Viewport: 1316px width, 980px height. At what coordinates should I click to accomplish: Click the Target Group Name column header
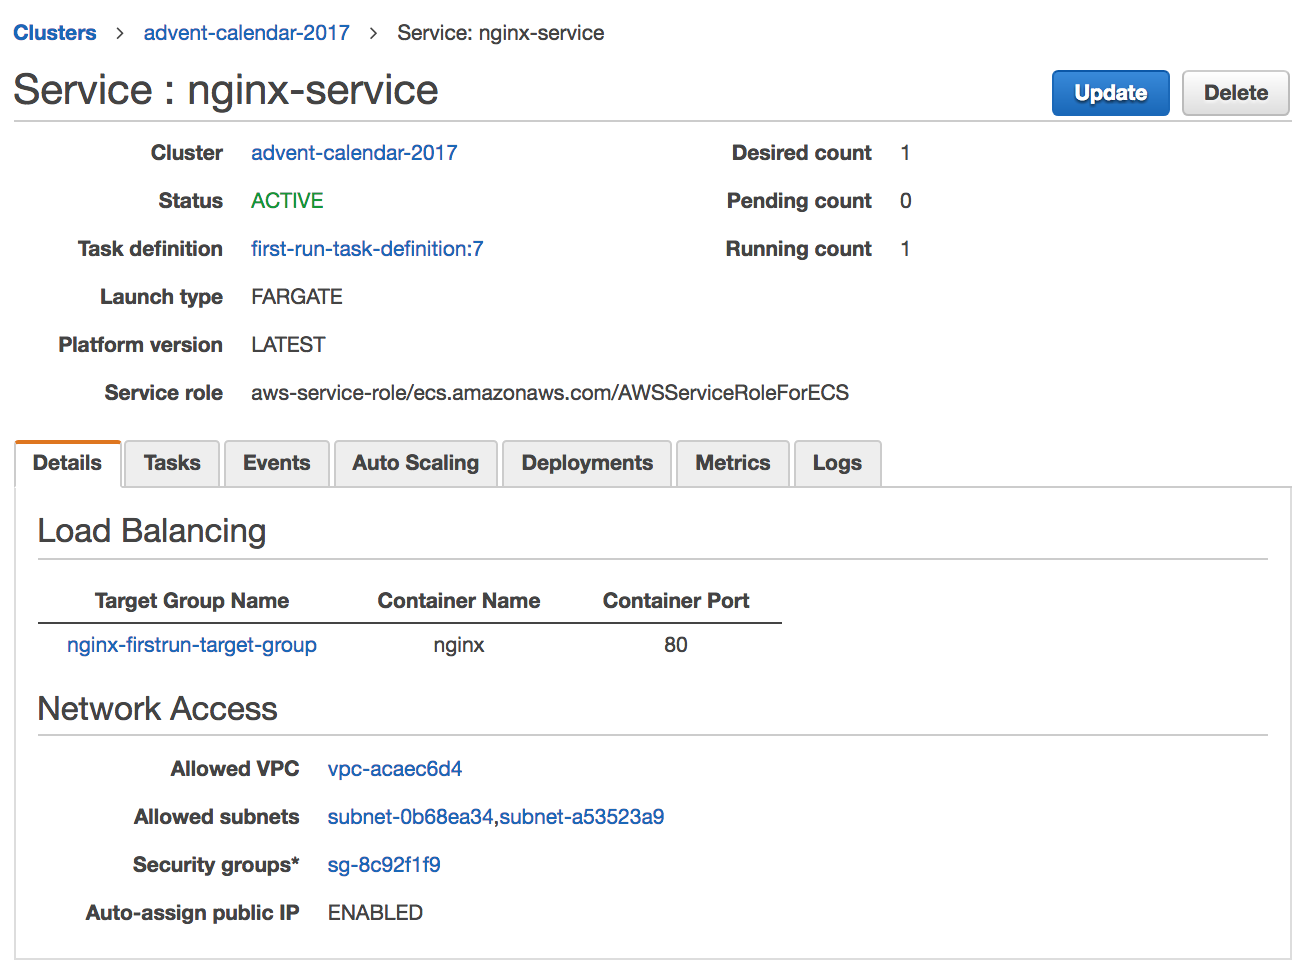click(x=192, y=601)
